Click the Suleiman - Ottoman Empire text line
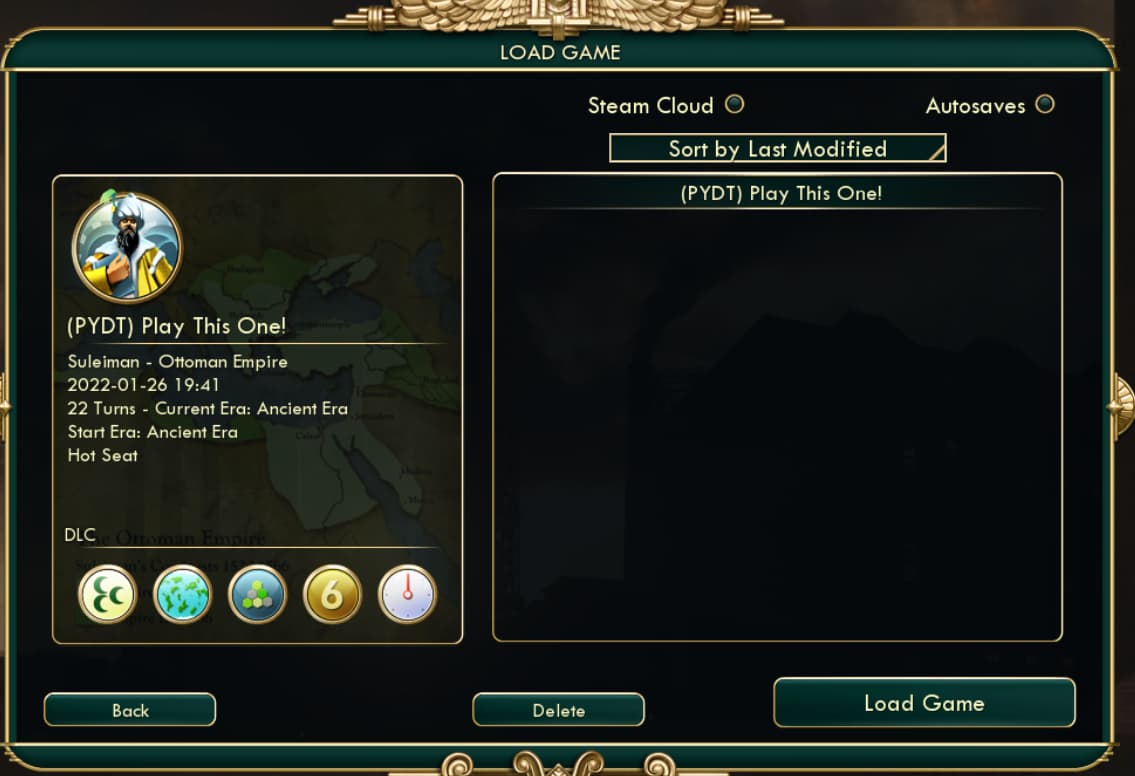The image size is (1135, 776). tap(177, 361)
